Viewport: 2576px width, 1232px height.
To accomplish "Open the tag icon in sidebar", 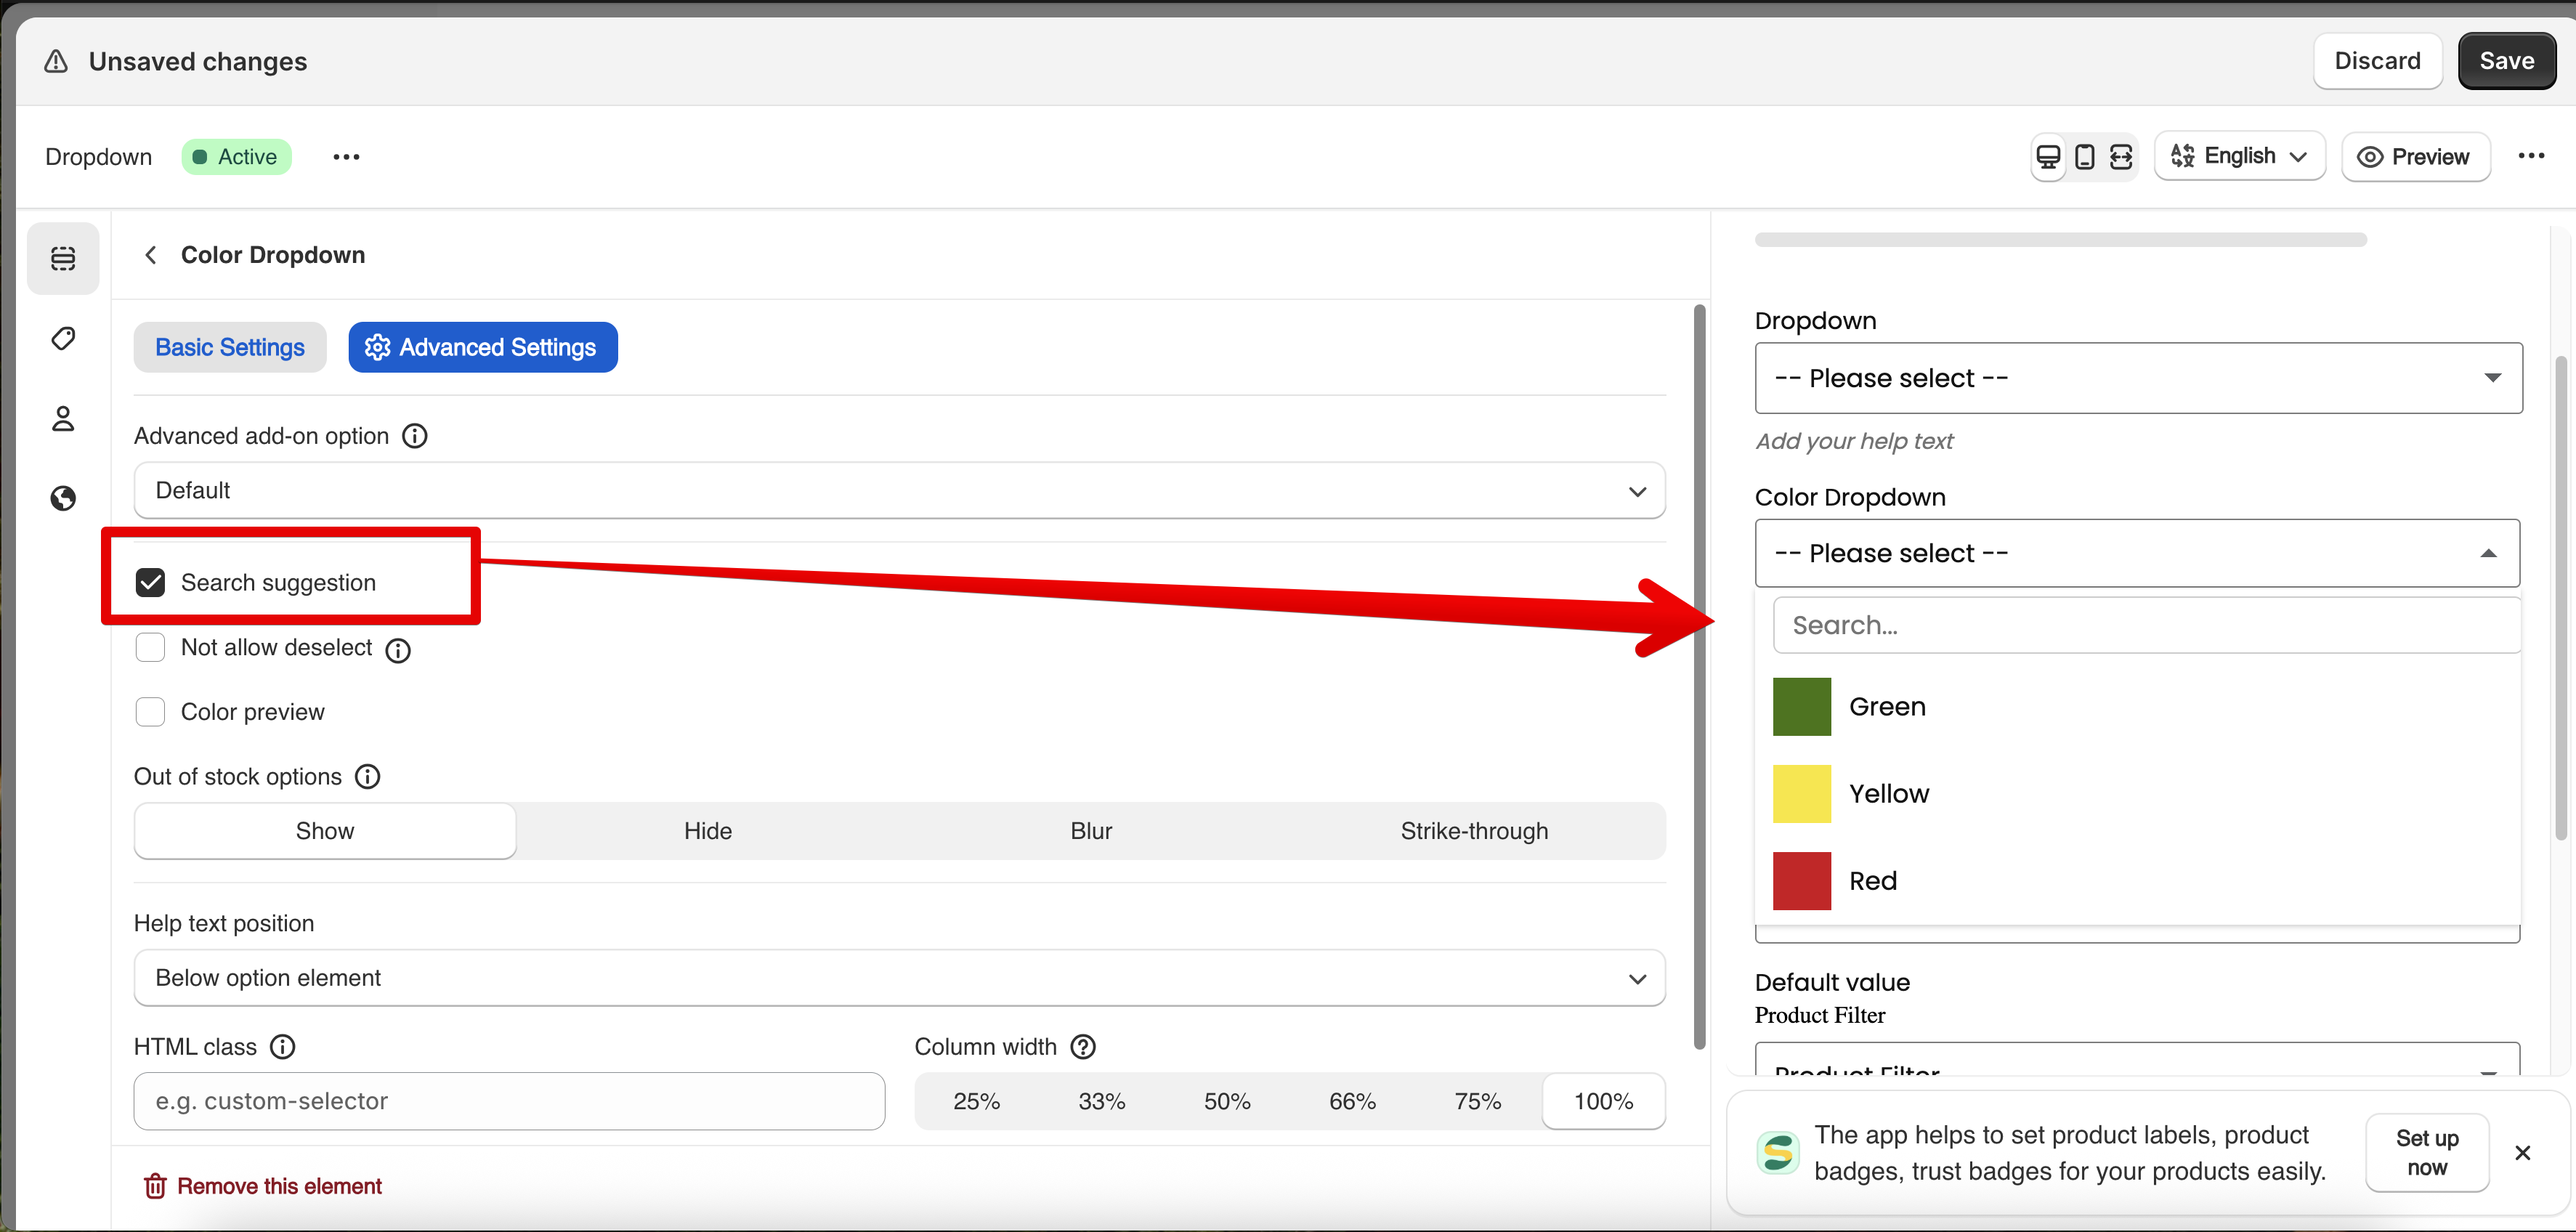I will [x=63, y=338].
